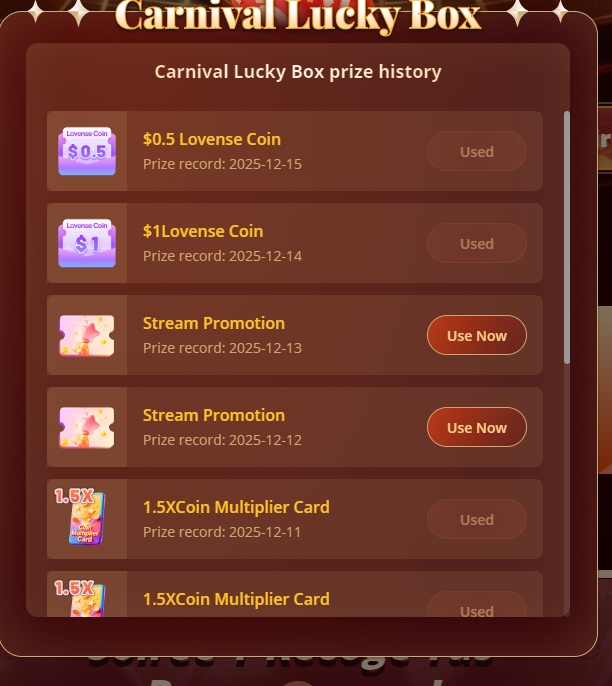Click the $0.5 Lovense Coin ticket icon

click(87, 151)
